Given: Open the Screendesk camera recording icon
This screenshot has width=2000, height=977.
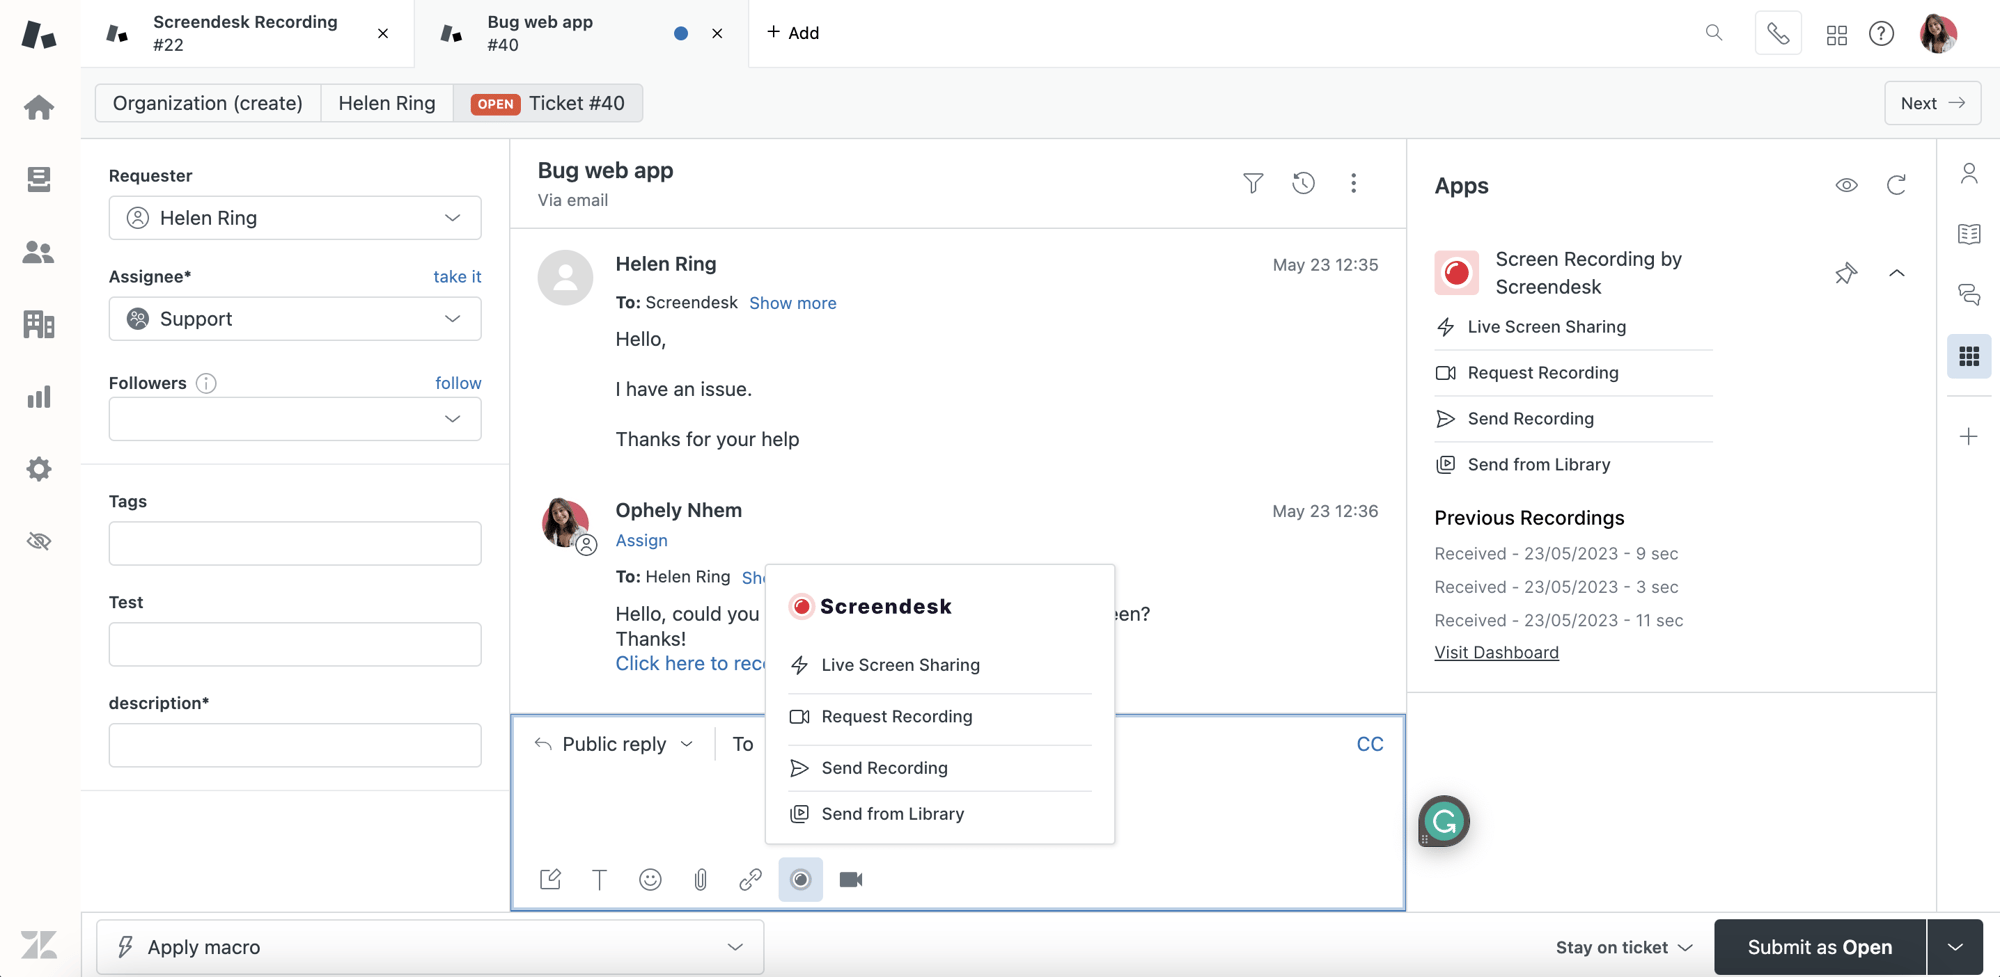Looking at the screenshot, I should (850, 879).
